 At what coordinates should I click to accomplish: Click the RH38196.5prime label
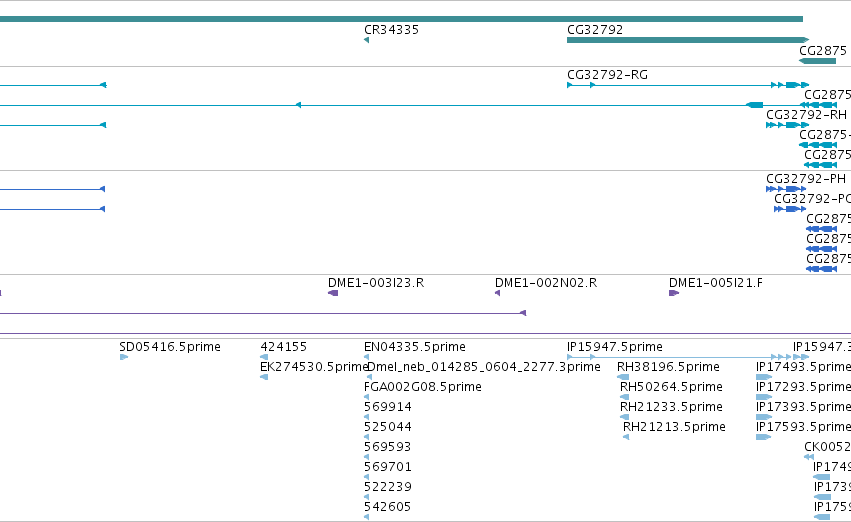click(669, 367)
